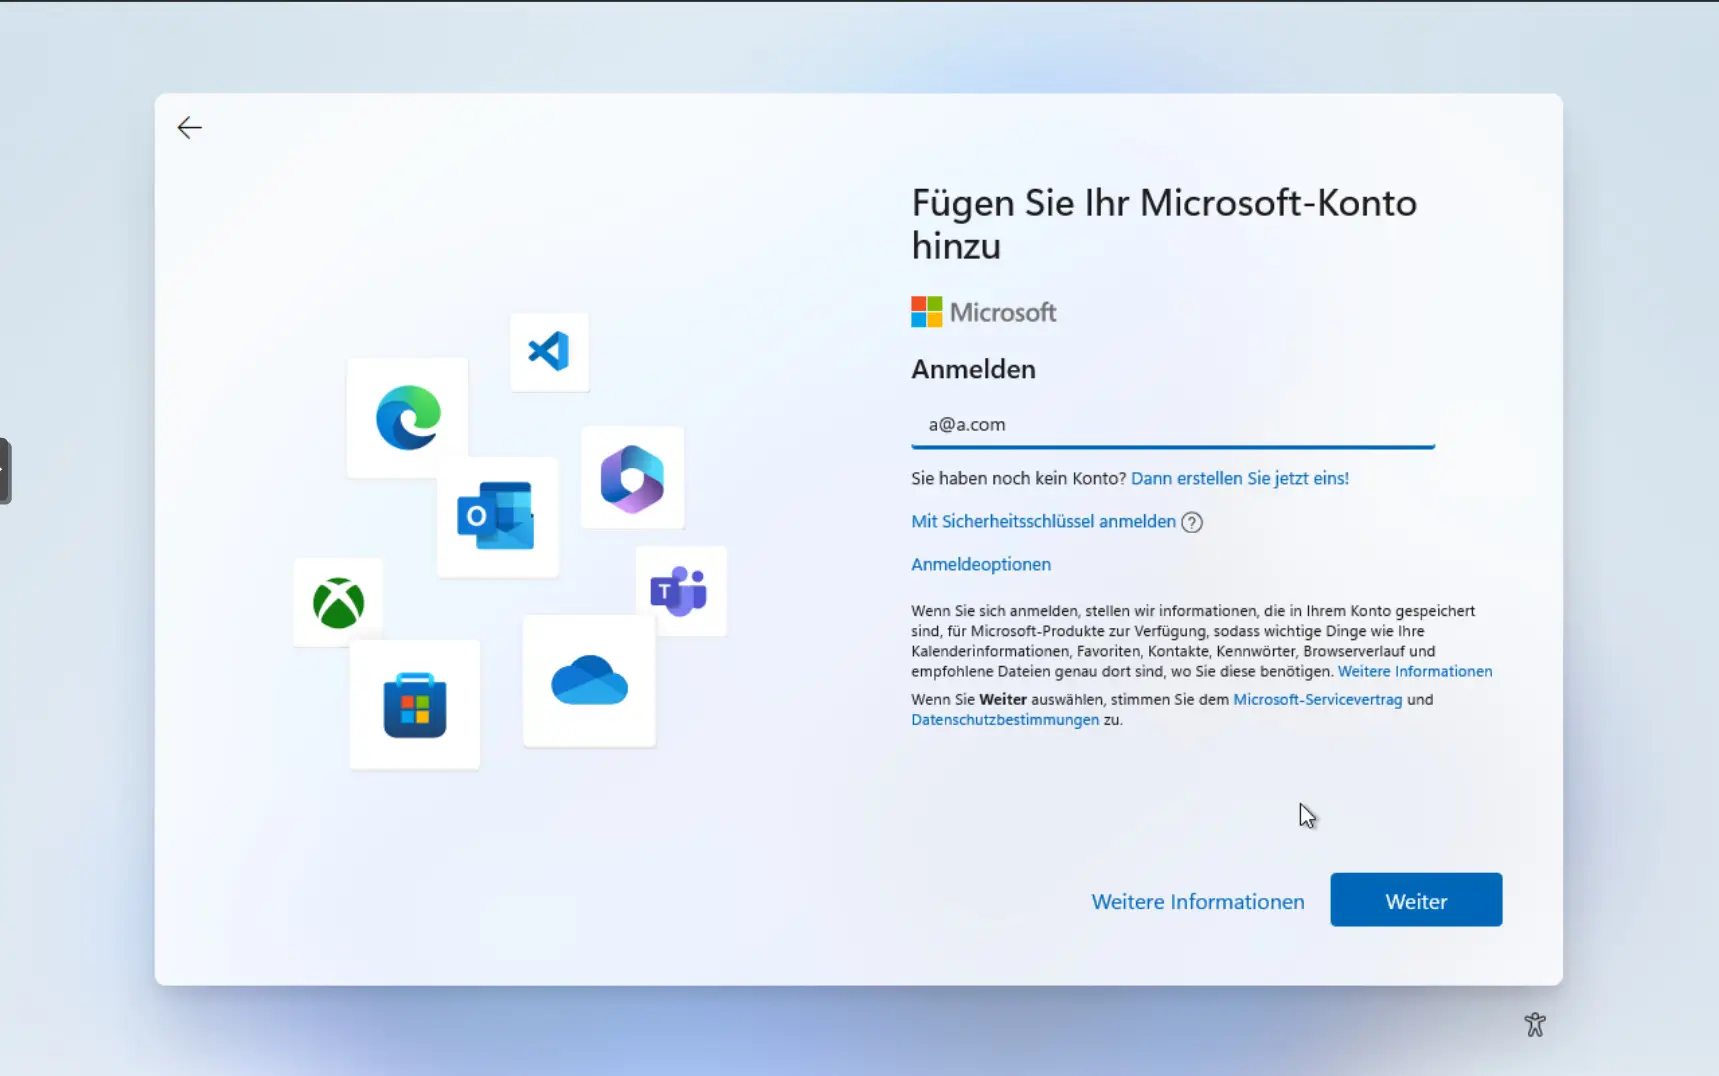
Task: Click the dark handle on the left screen edge
Action: (x=5, y=471)
